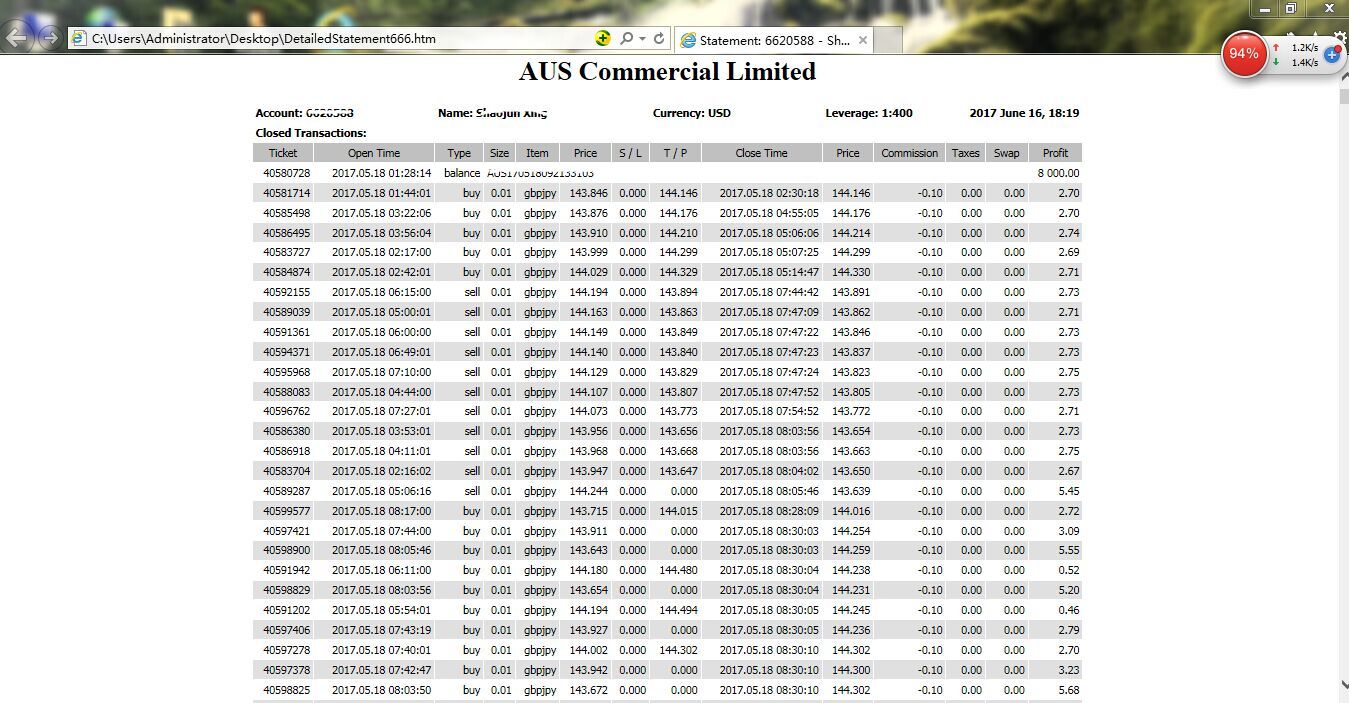Click the Swap column header
The width and height of the screenshot is (1349, 703).
(1007, 153)
